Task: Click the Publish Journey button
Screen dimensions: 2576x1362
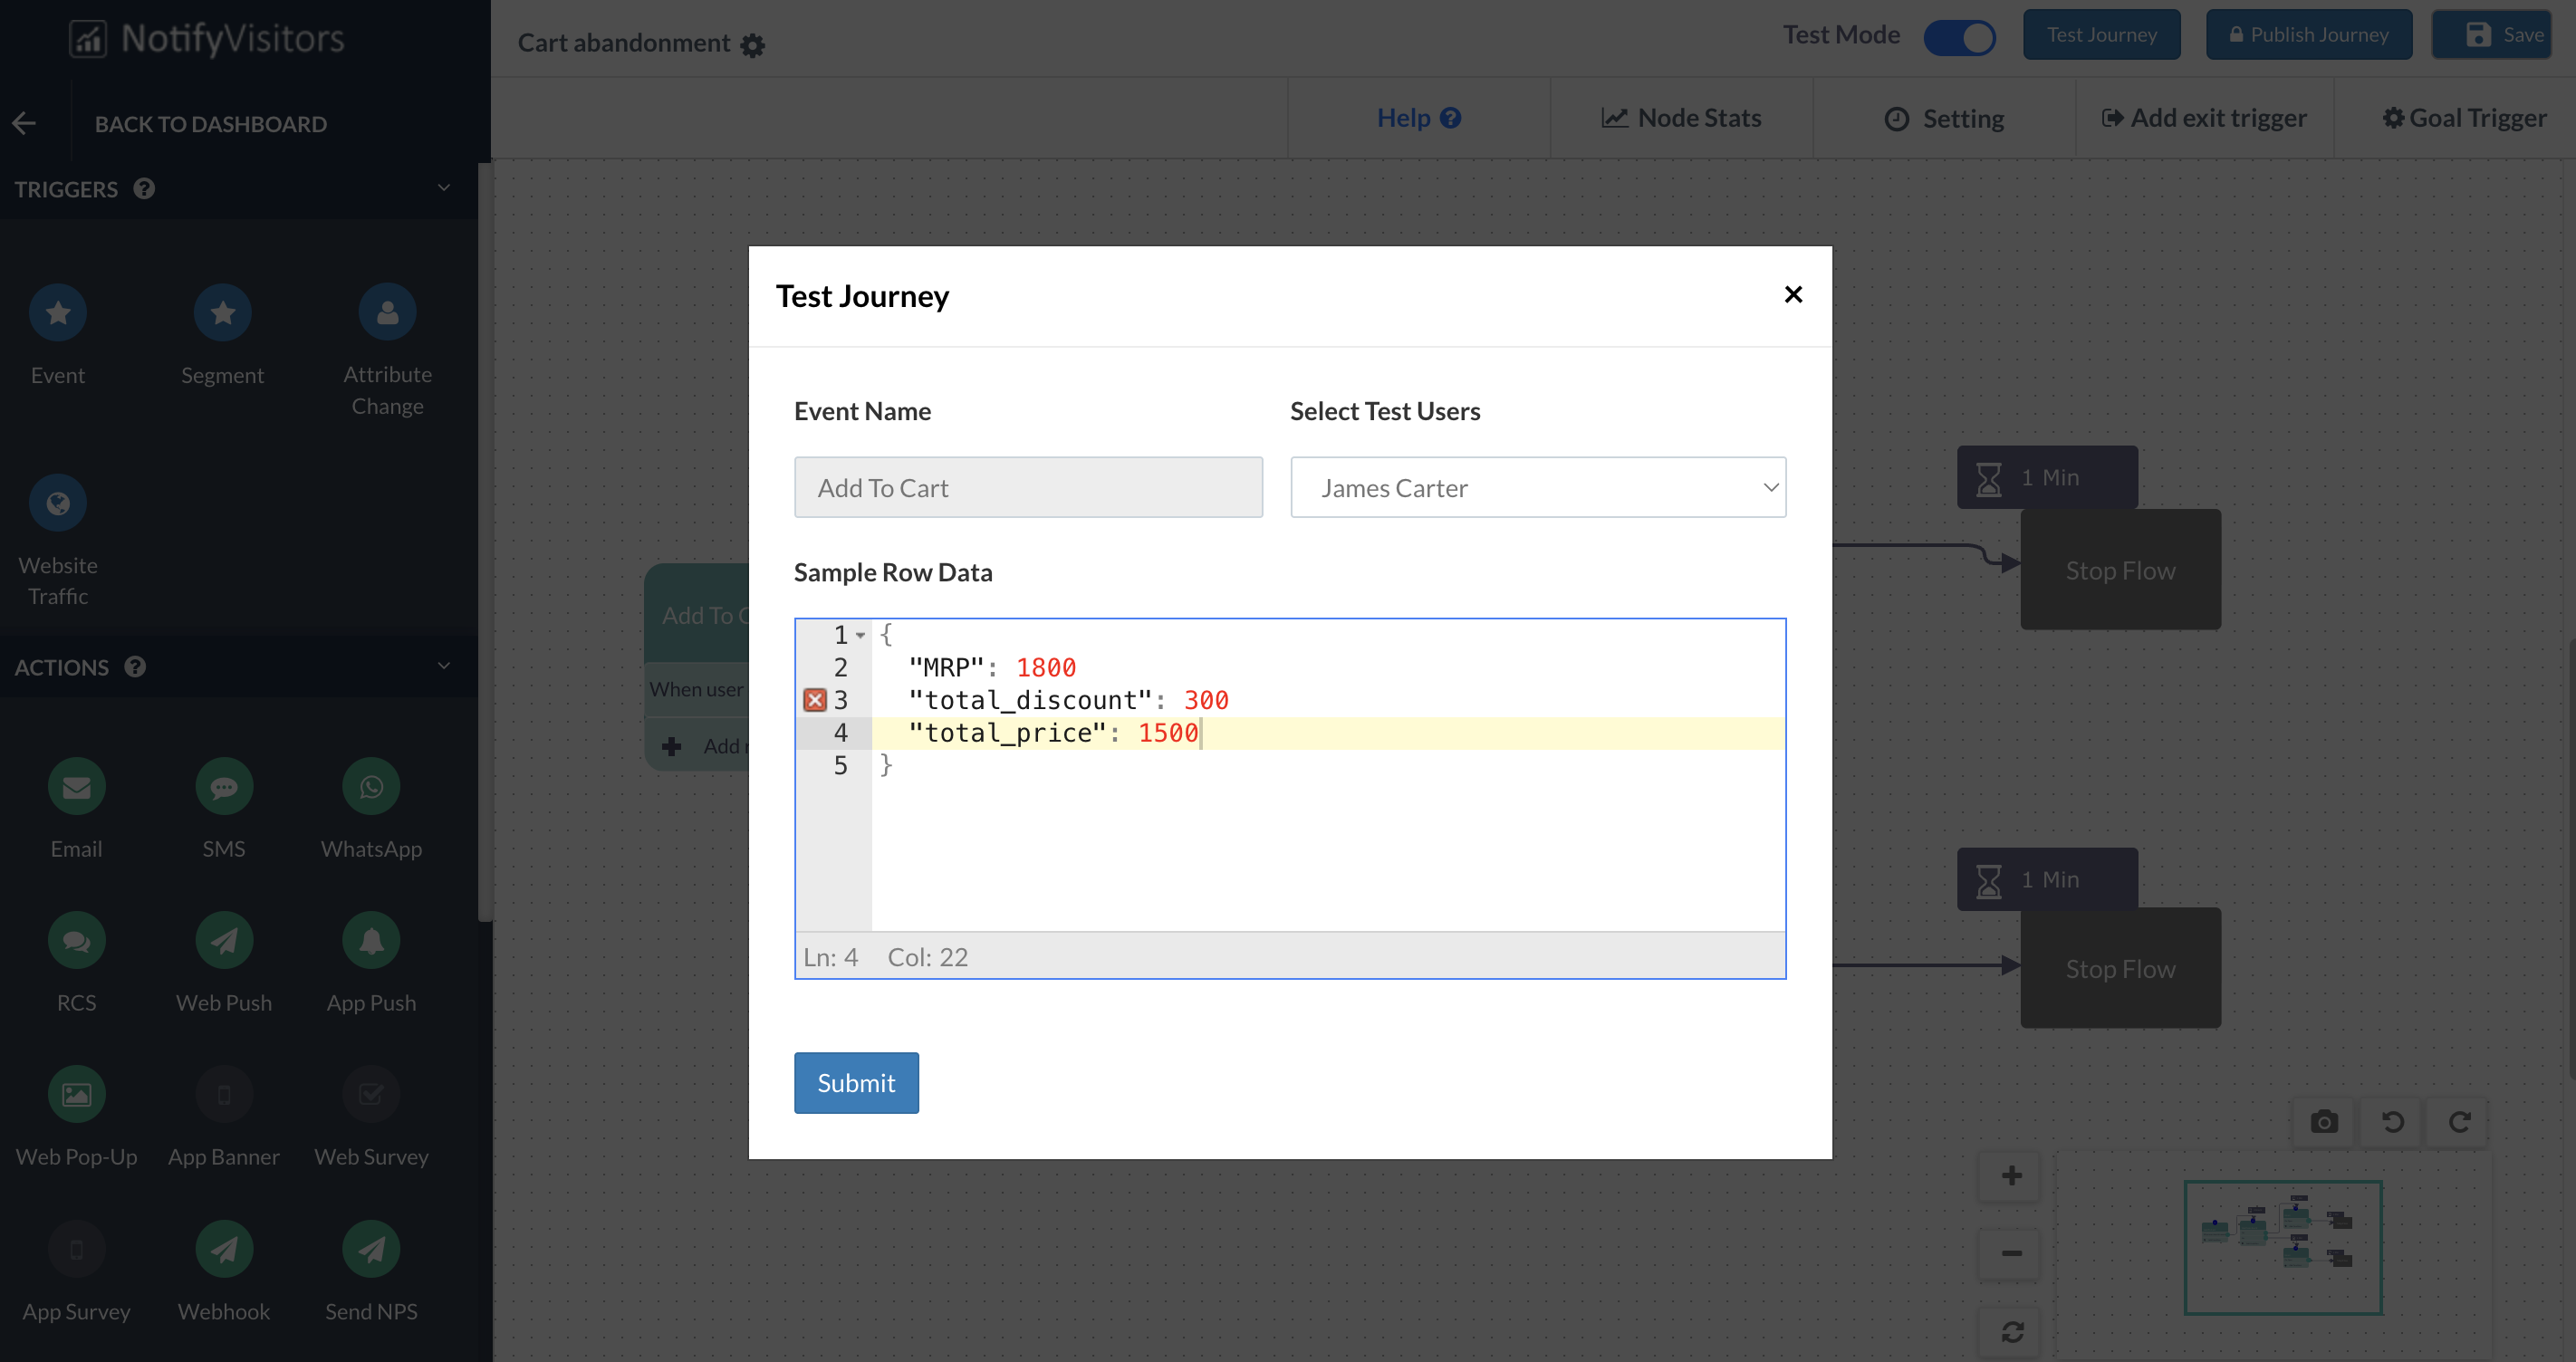Action: click(2308, 35)
